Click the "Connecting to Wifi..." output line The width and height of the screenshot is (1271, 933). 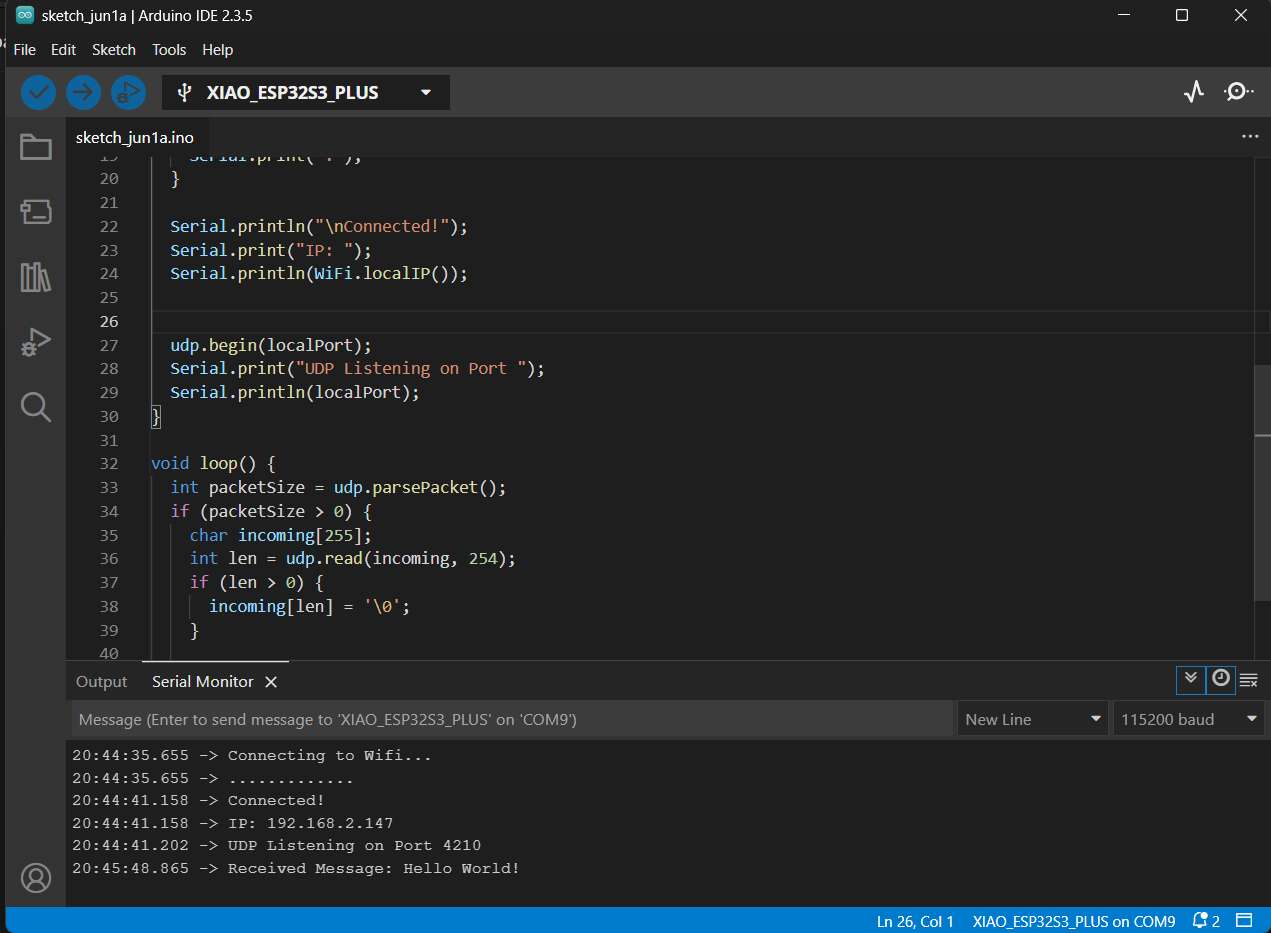tap(252, 756)
